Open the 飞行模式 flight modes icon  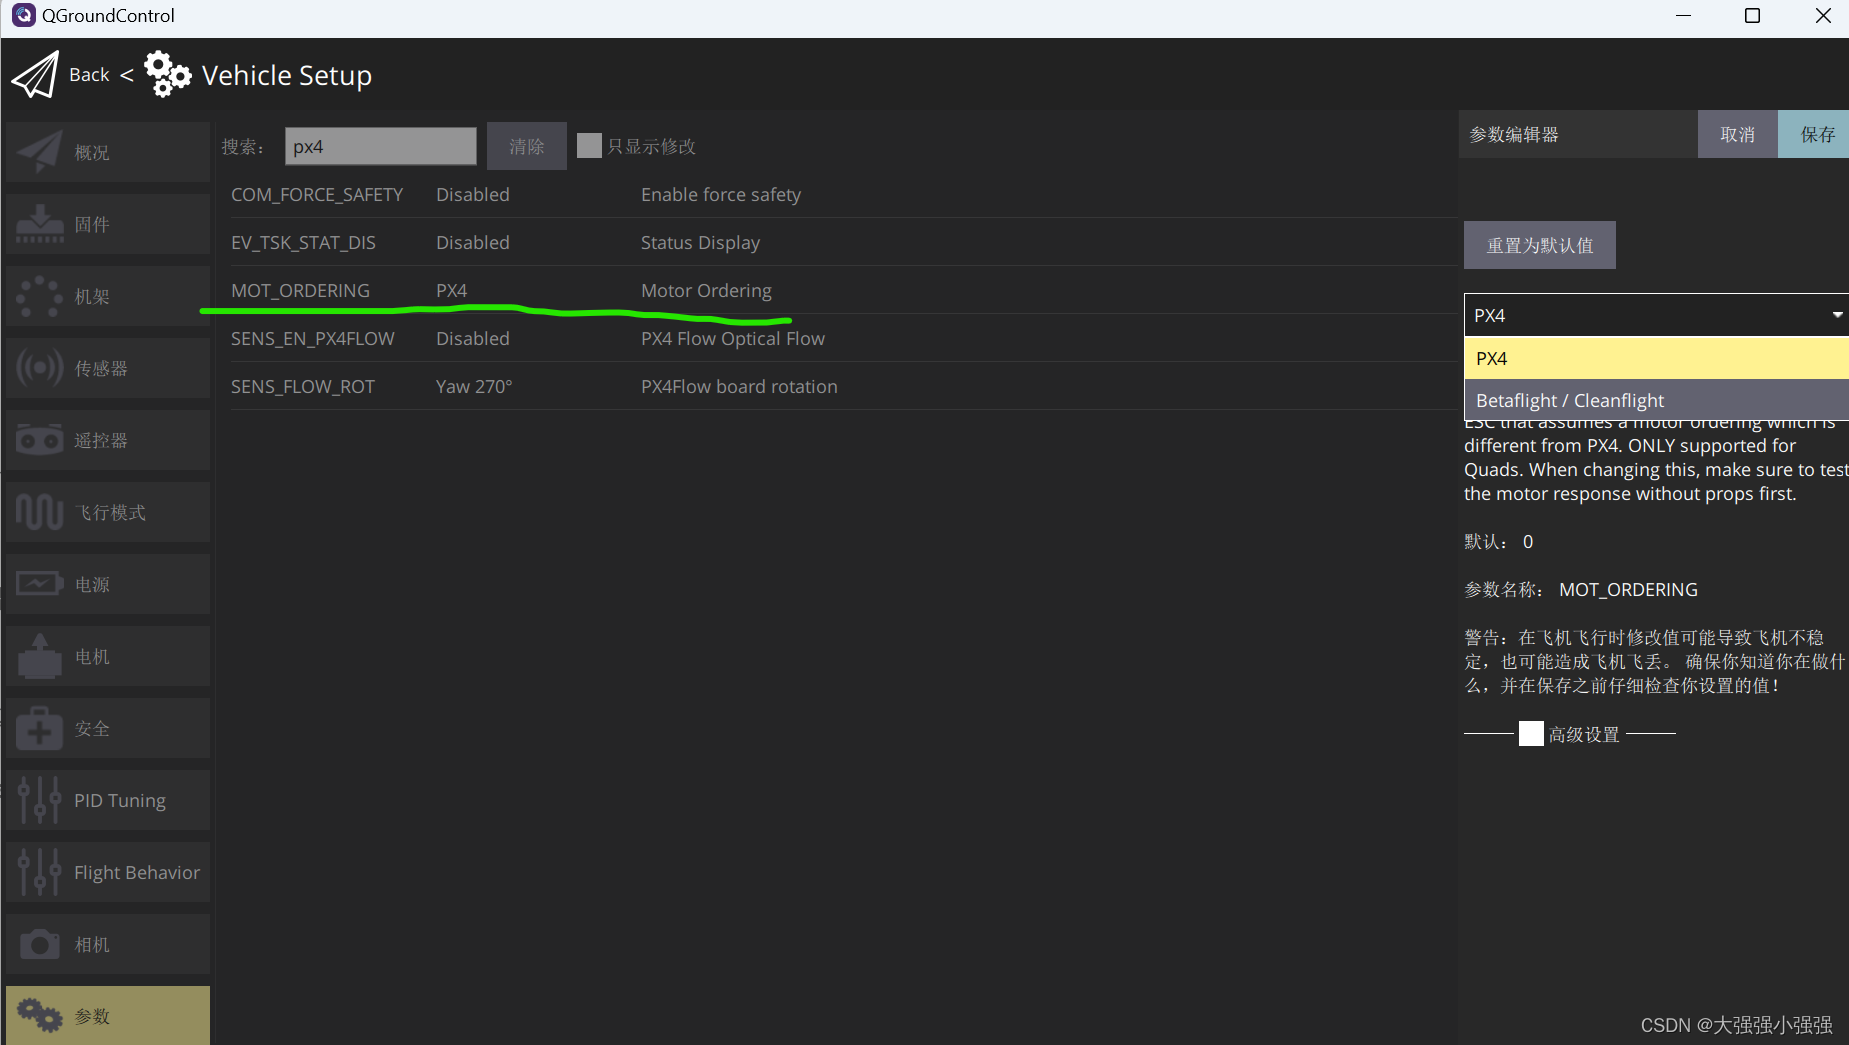pyautogui.click(x=40, y=512)
